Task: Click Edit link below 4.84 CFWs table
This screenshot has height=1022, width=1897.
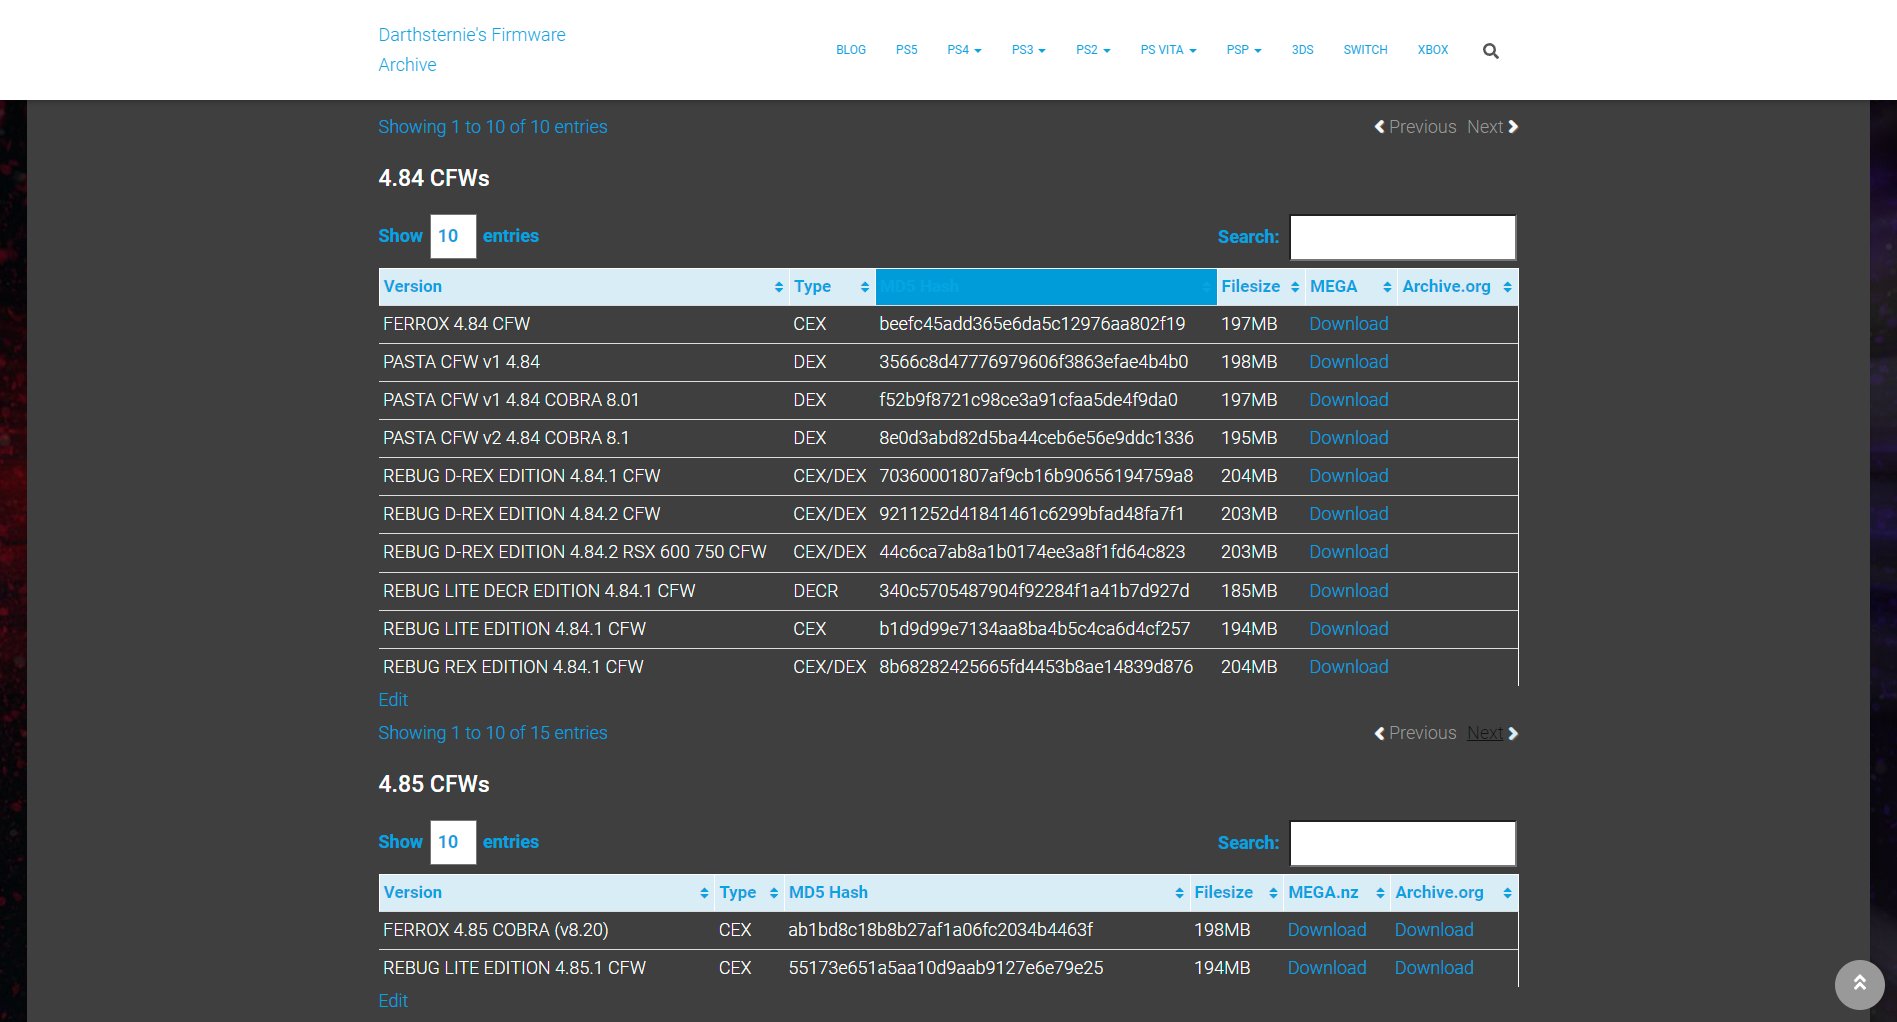Action: tap(393, 700)
